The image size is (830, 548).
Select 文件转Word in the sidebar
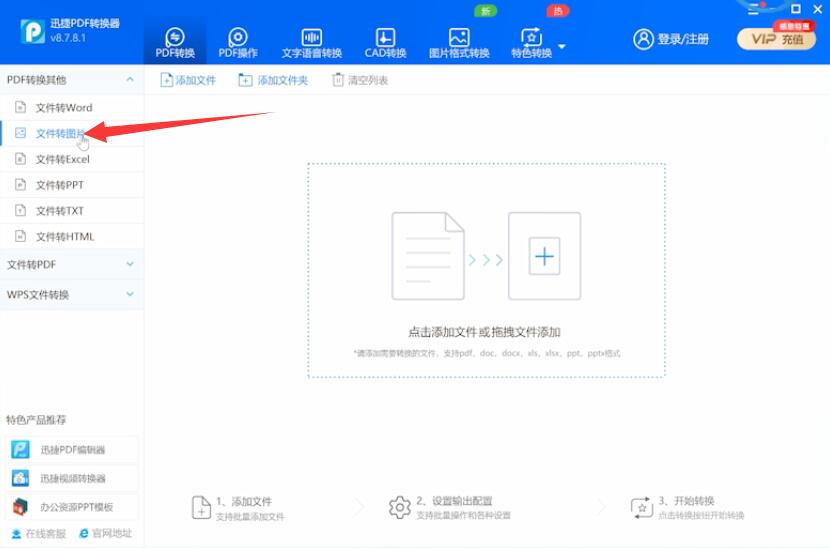pyautogui.click(x=71, y=107)
